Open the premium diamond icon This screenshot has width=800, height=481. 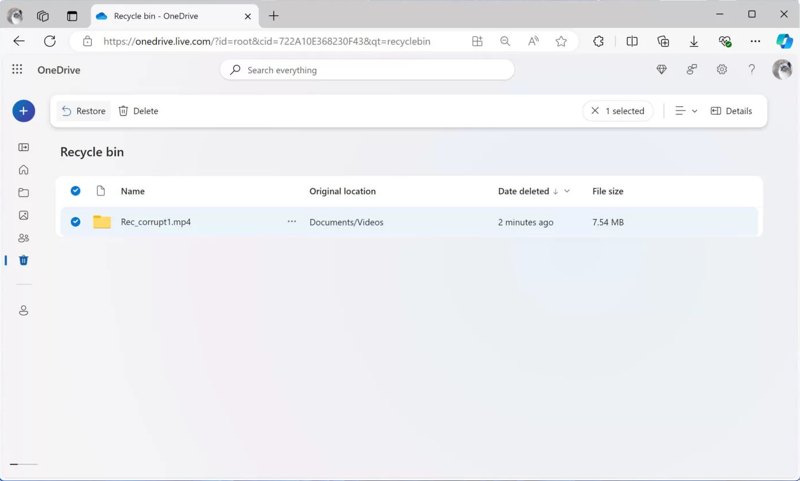coord(661,69)
